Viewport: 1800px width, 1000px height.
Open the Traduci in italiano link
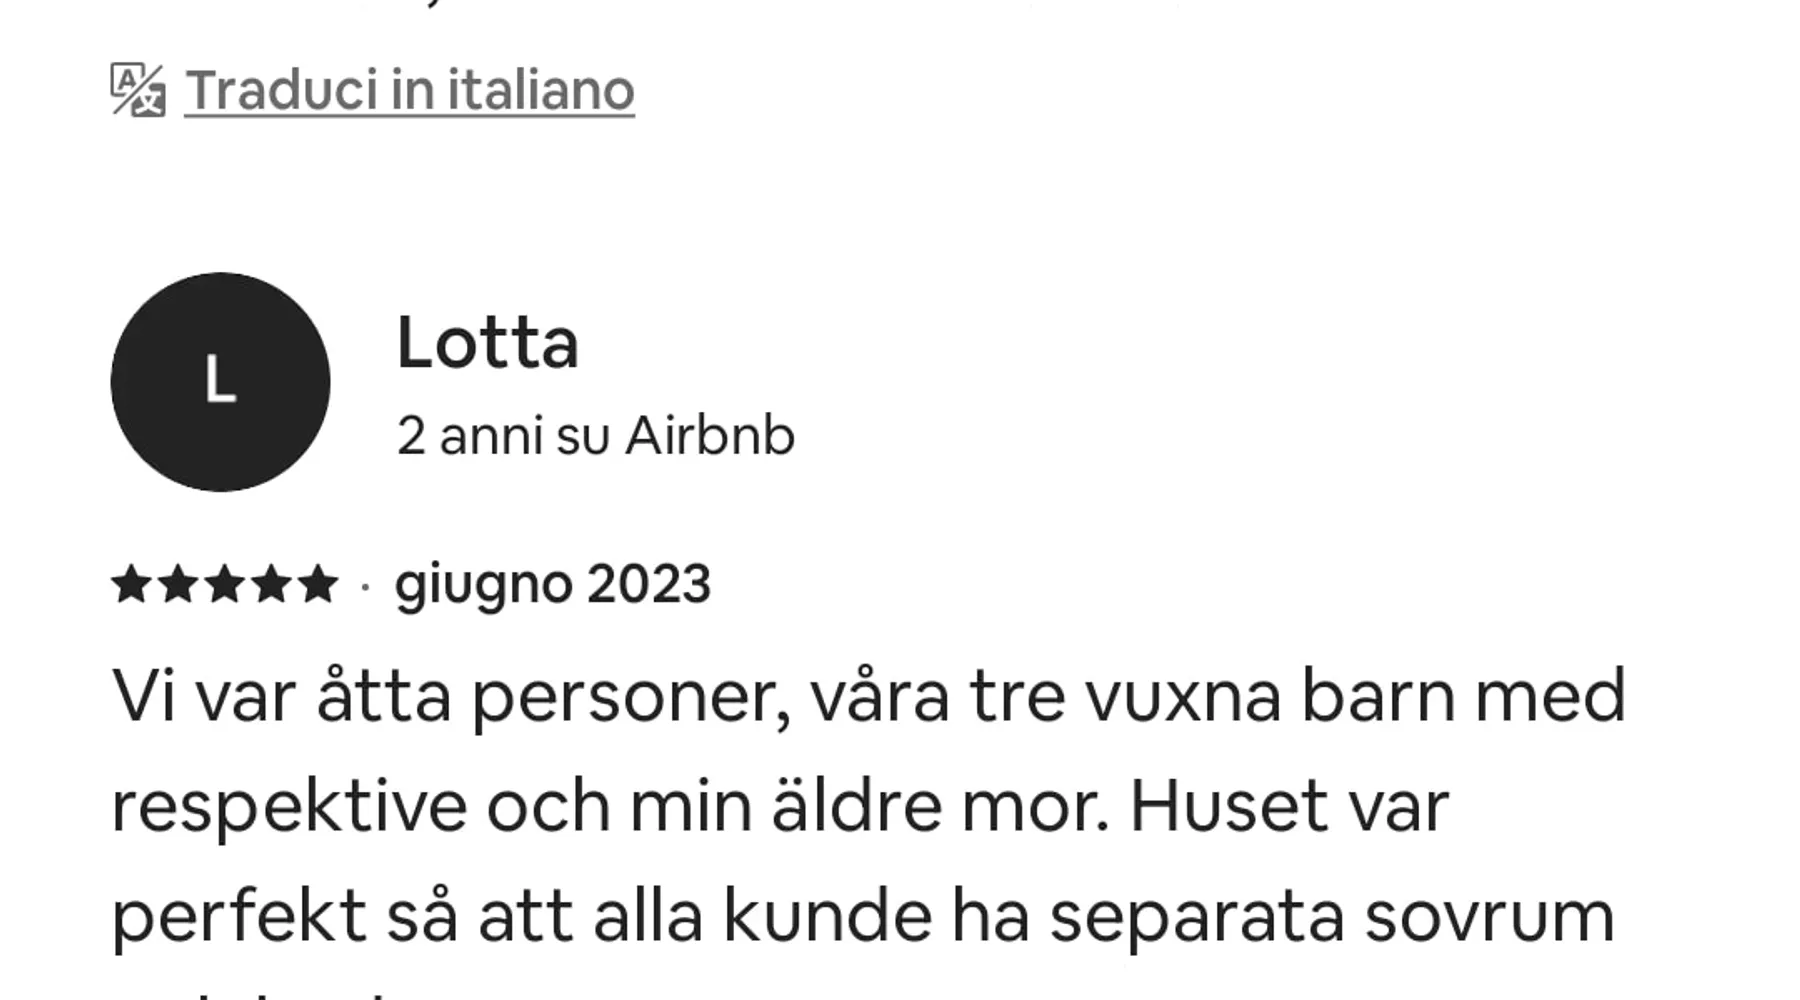click(x=409, y=90)
